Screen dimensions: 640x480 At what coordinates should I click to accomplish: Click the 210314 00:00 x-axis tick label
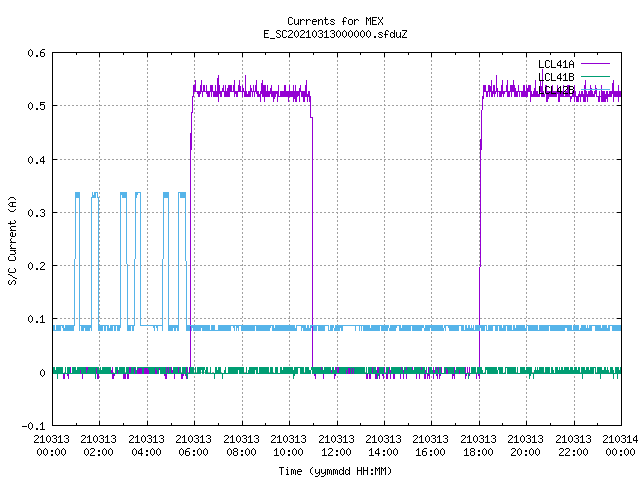(620, 445)
